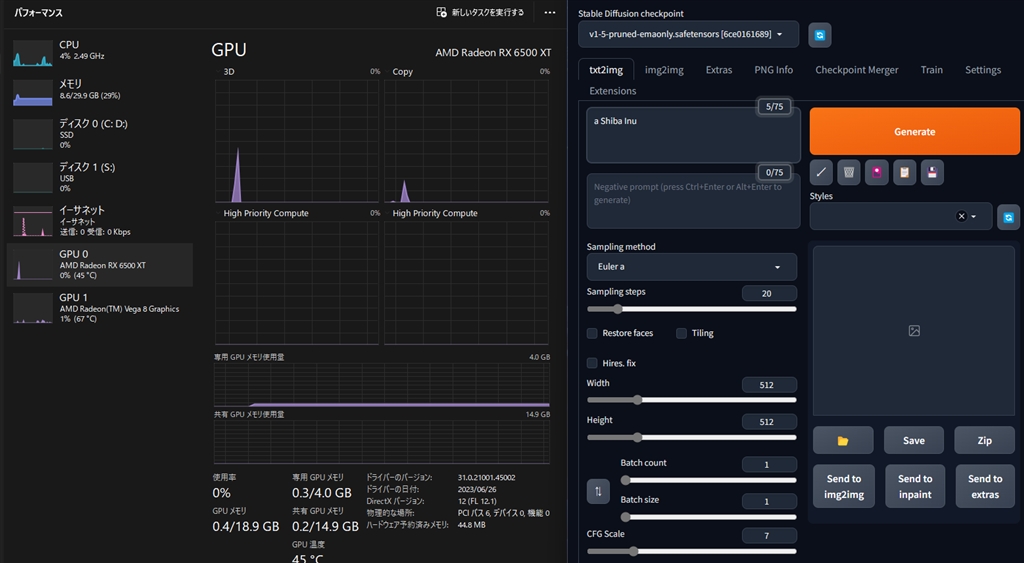Open the Checkpoint Merger tab

pyautogui.click(x=856, y=70)
